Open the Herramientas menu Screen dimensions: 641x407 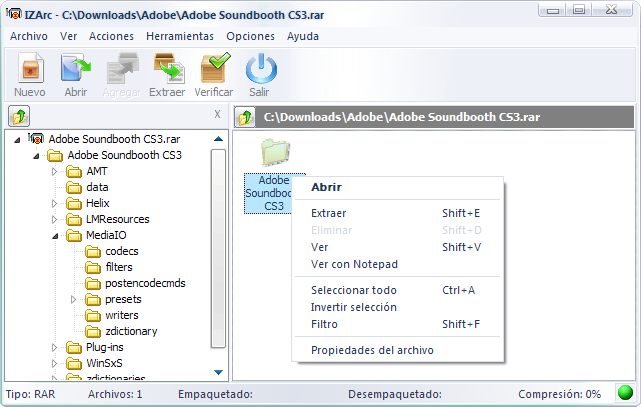[179, 36]
